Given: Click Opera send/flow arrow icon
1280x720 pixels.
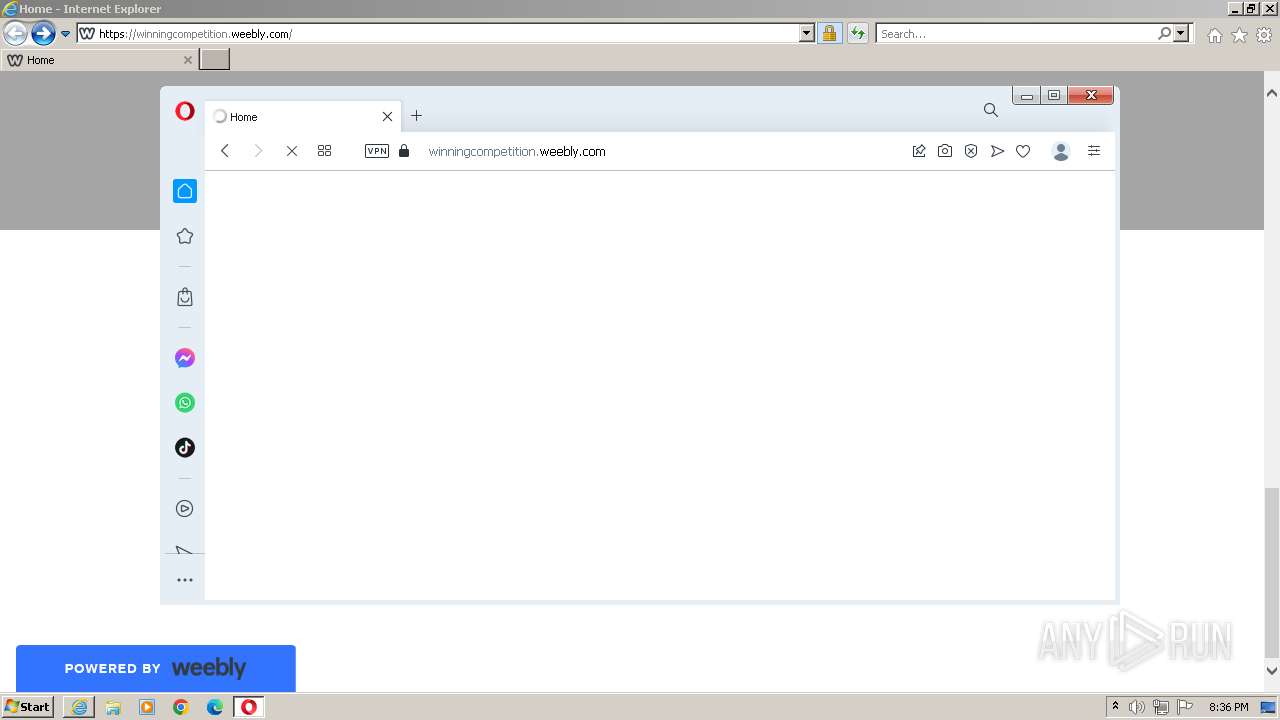Looking at the screenshot, I should coord(997,151).
